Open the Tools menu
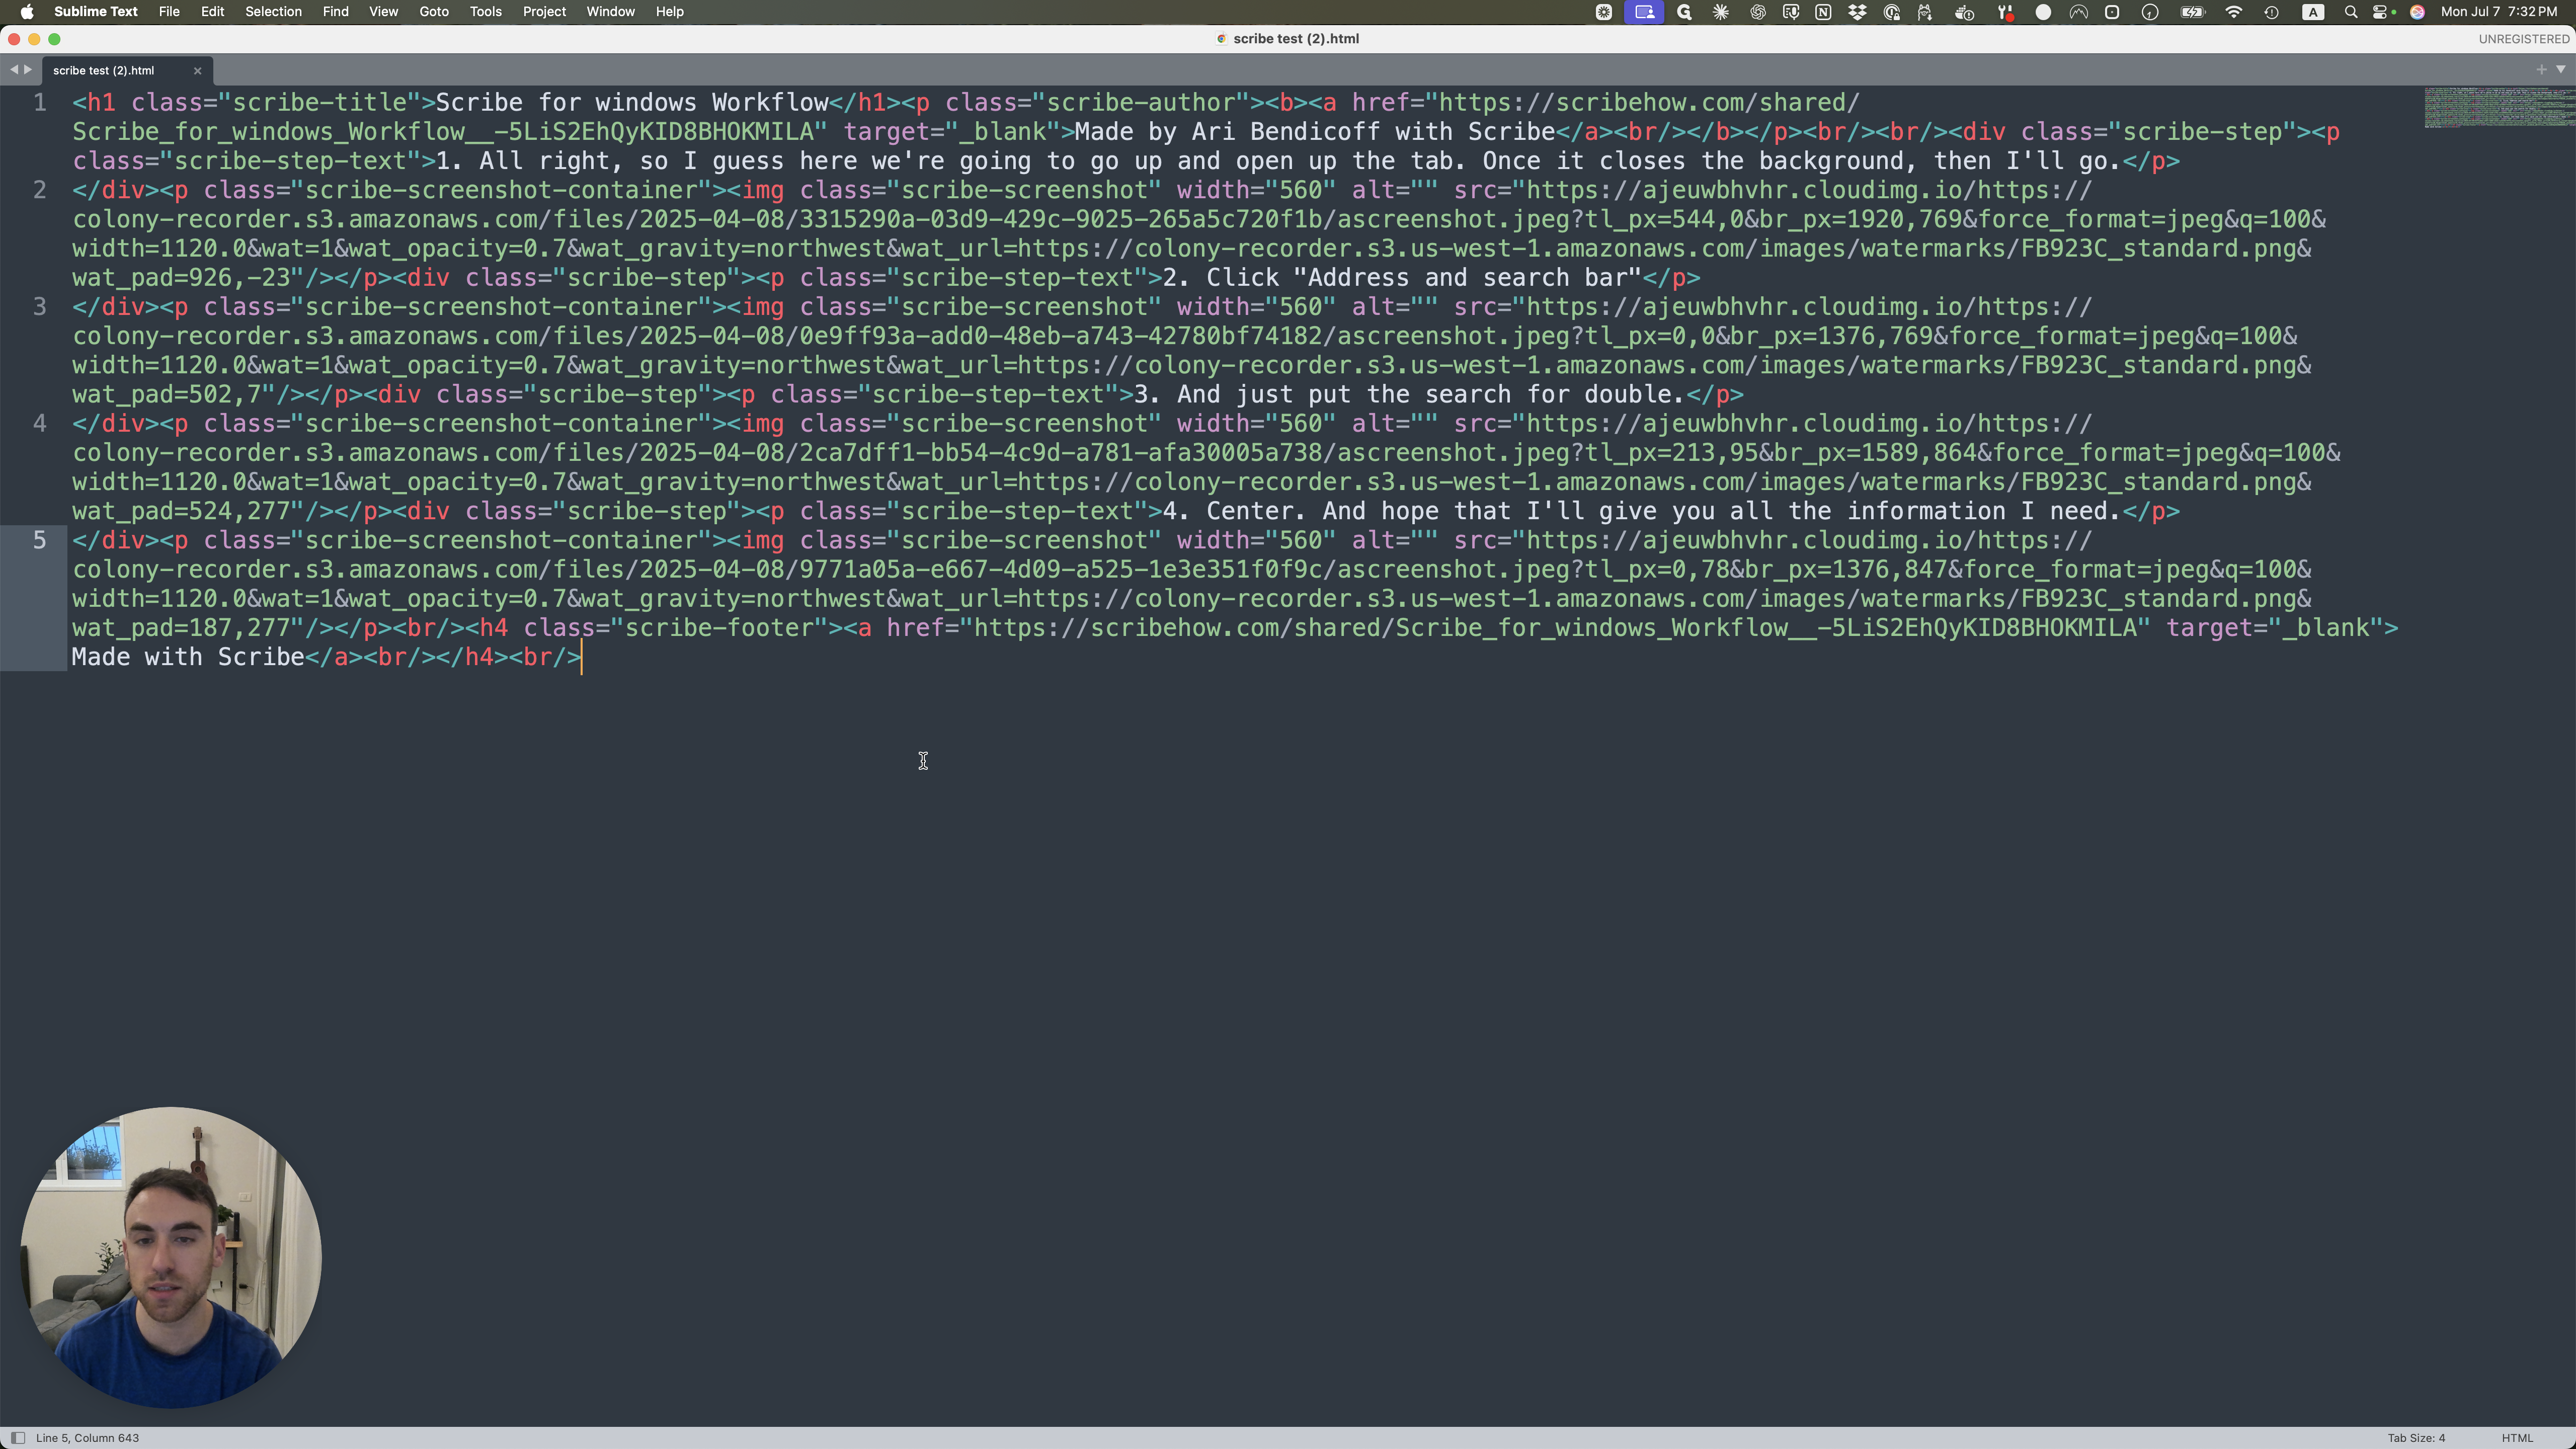Image resolution: width=2576 pixels, height=1449 pixels. [x=486, y=12]
